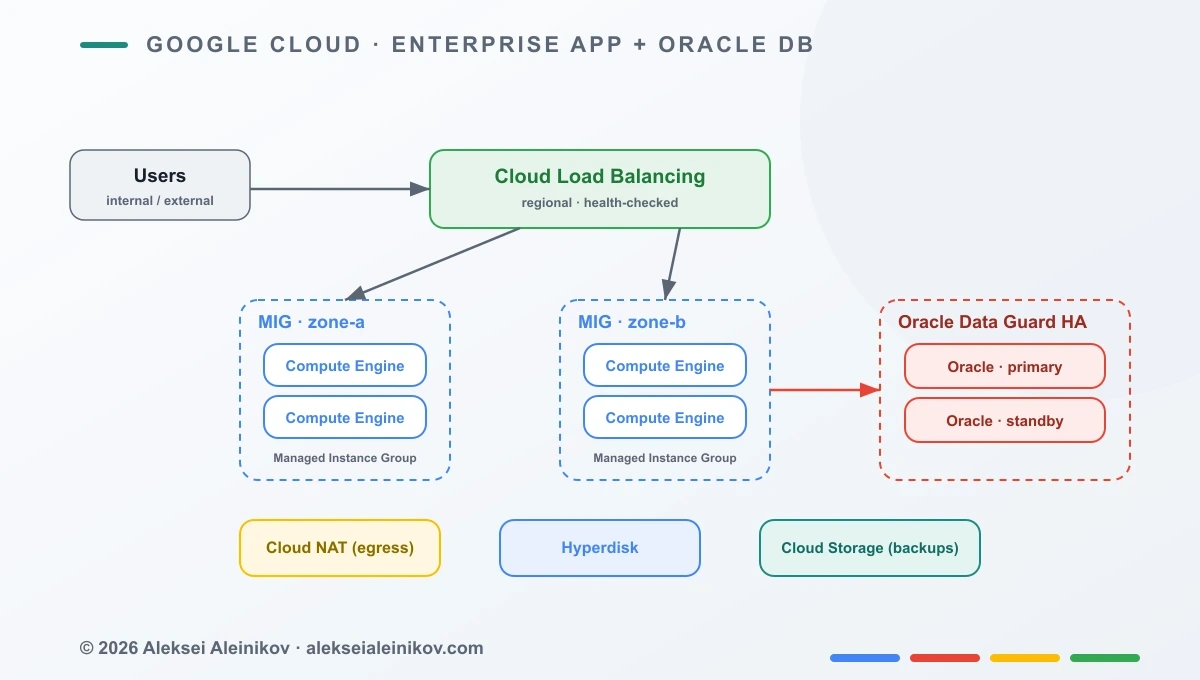1200x680 pixels.
Task: Select second Compute Engine in MIG zone-b
Action: pos(665,418)
